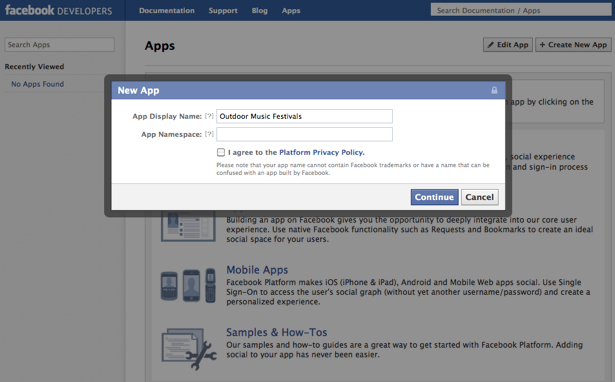Viewport: 615px width, 382px height.
Task: Click the Edit App button
Action: [x=508, y=45]
